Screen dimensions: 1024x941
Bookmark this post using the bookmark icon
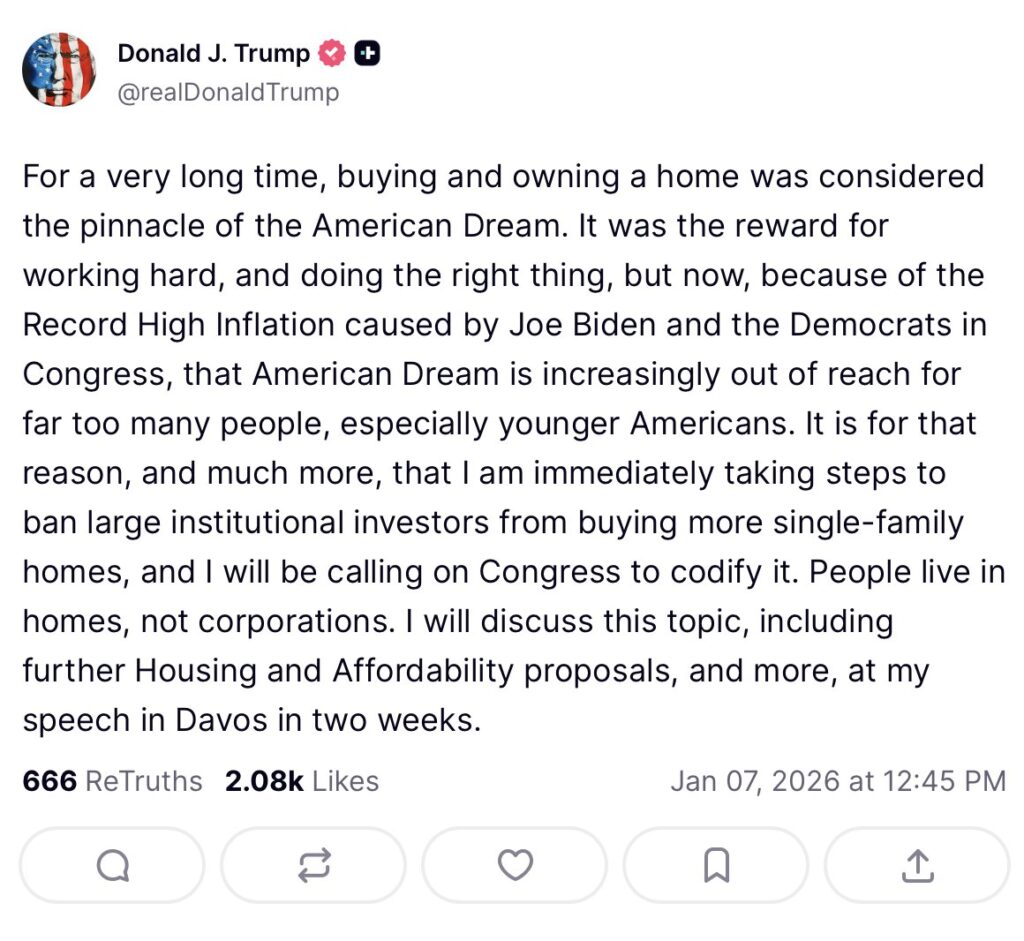[716, 865]
